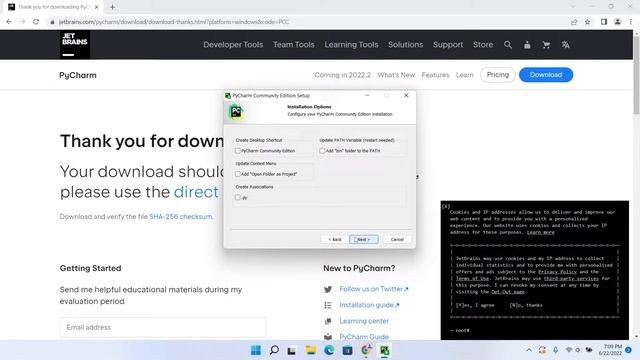This screenshot has height=360, width=640.
Task: Check the PyCharm Community Edition desktop shortcut box
Action: [238, 151]
